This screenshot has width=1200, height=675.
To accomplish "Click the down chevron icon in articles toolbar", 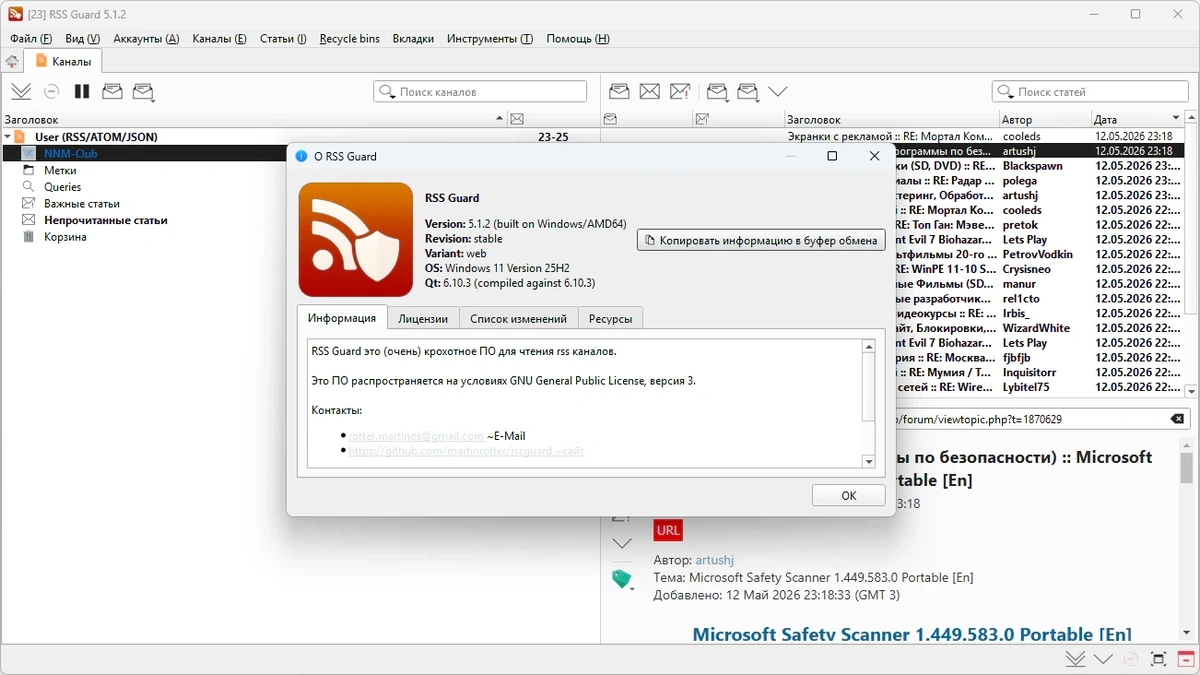I will point(778,92).
